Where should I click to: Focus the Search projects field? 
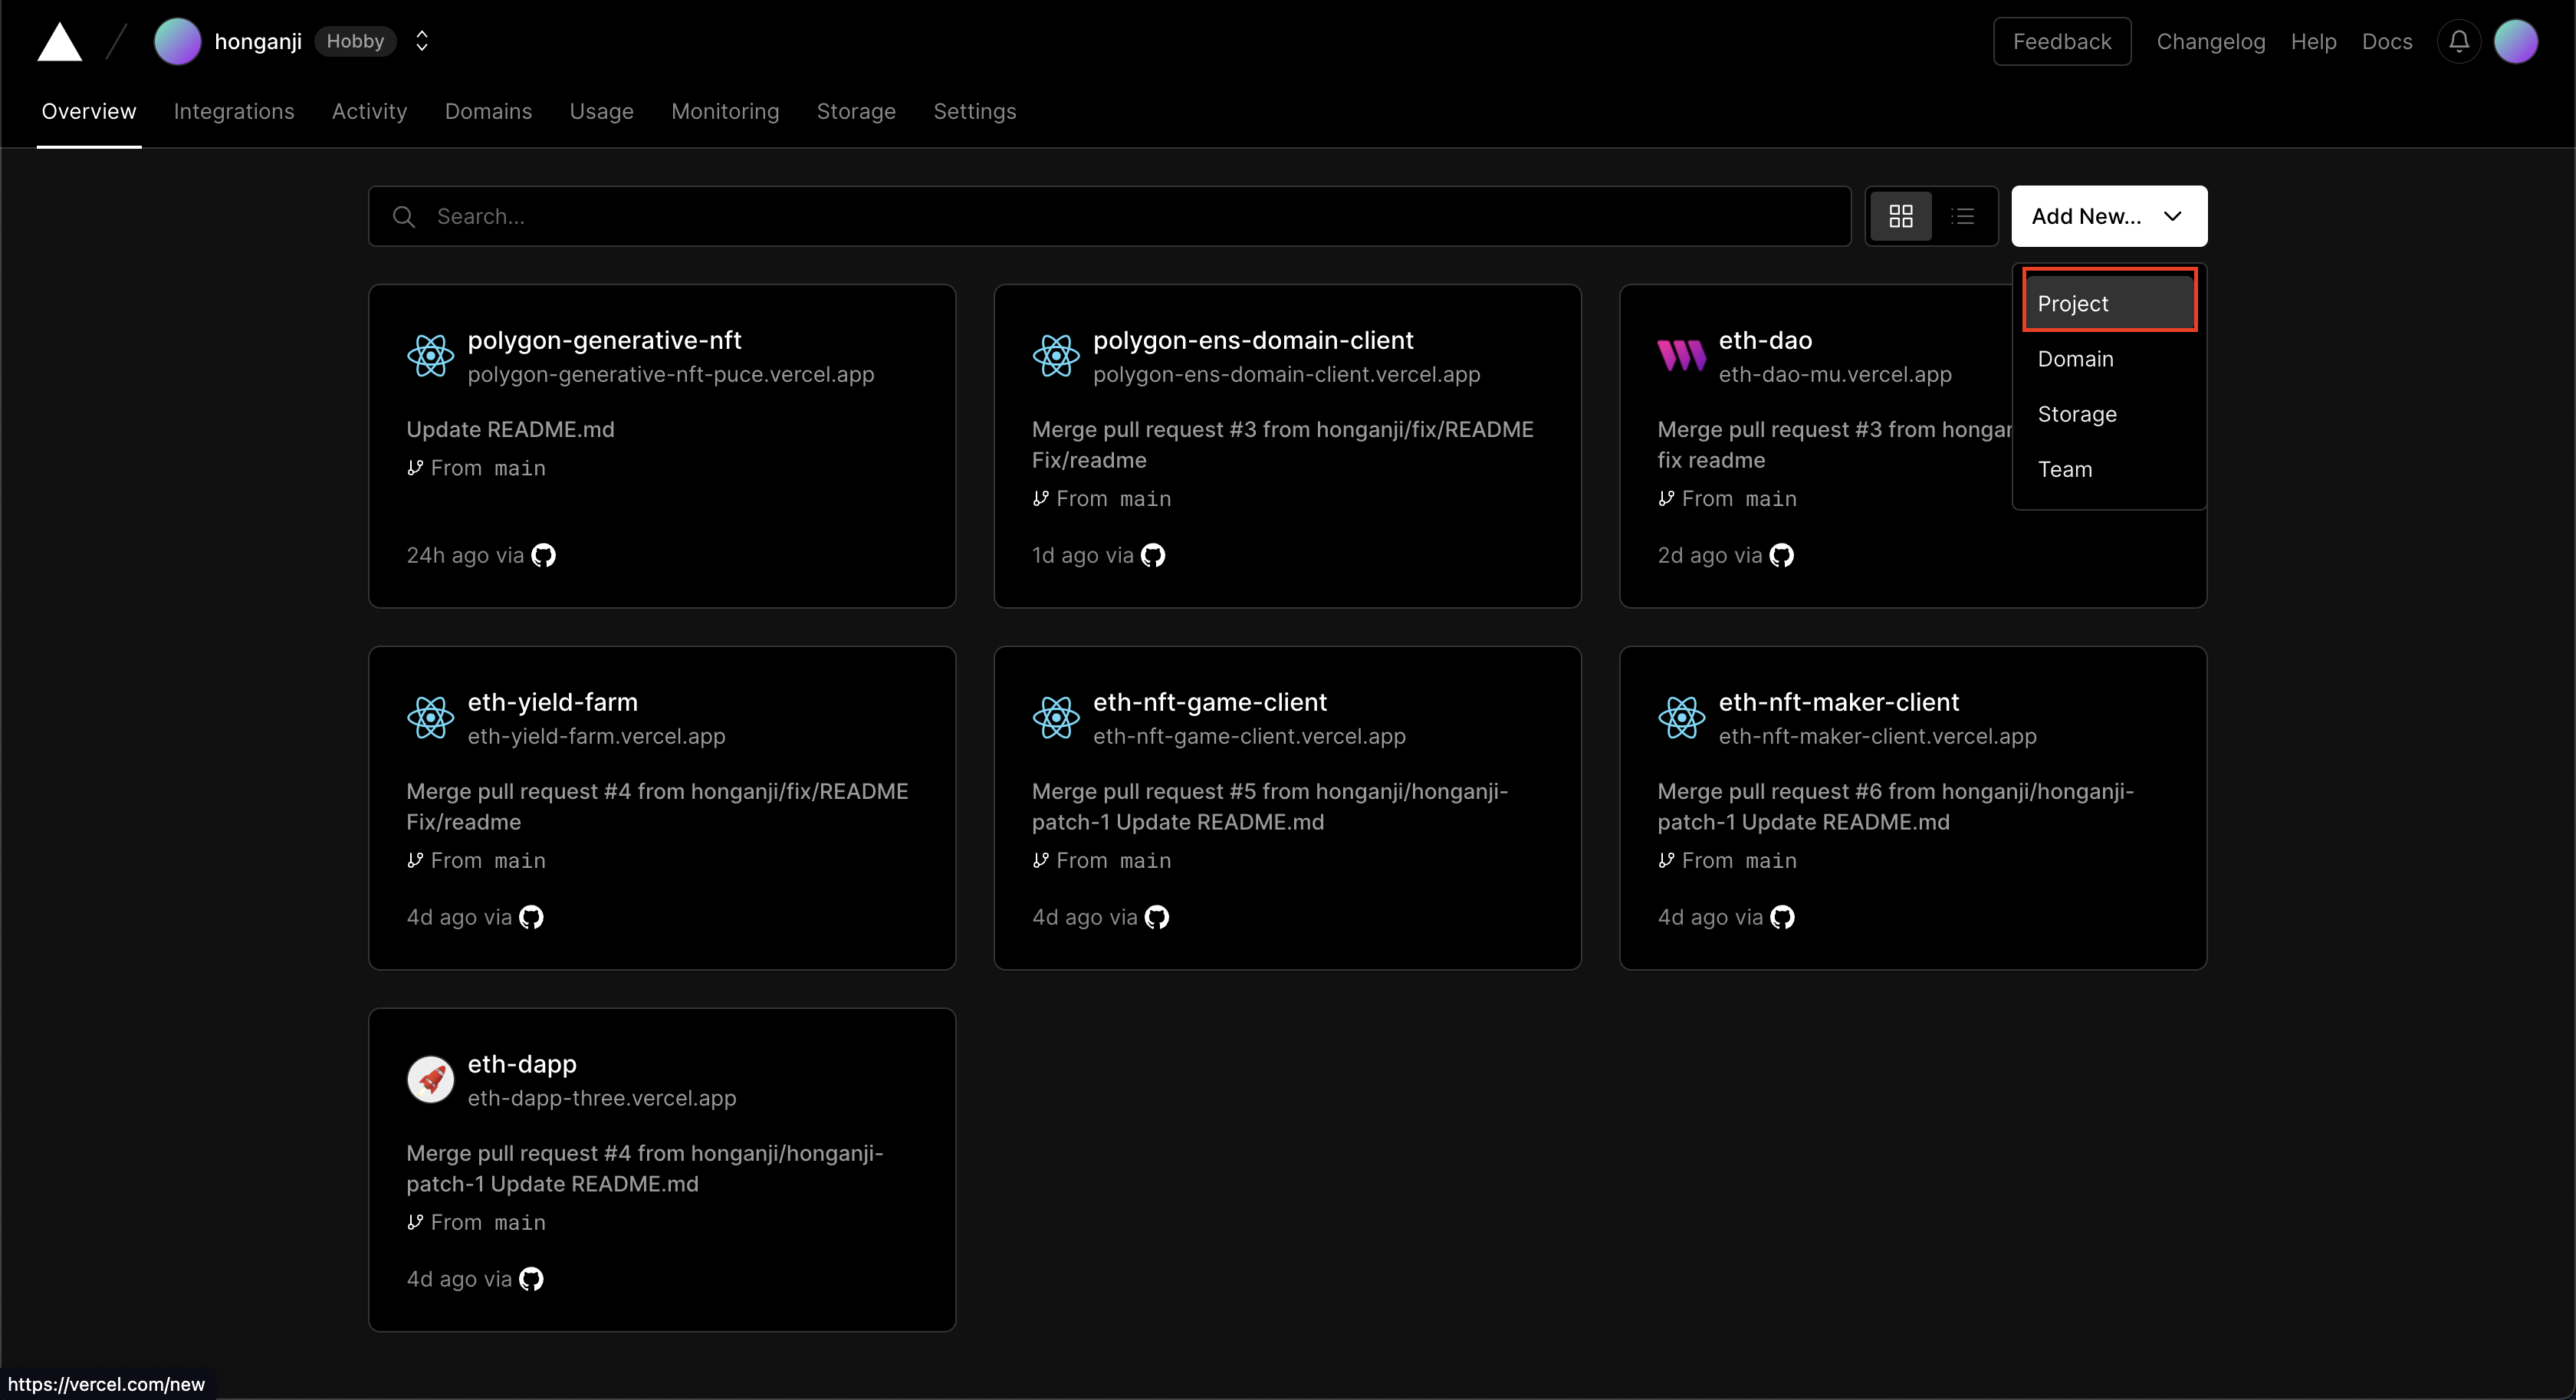pyautogui.click(x=1109, y=216)
